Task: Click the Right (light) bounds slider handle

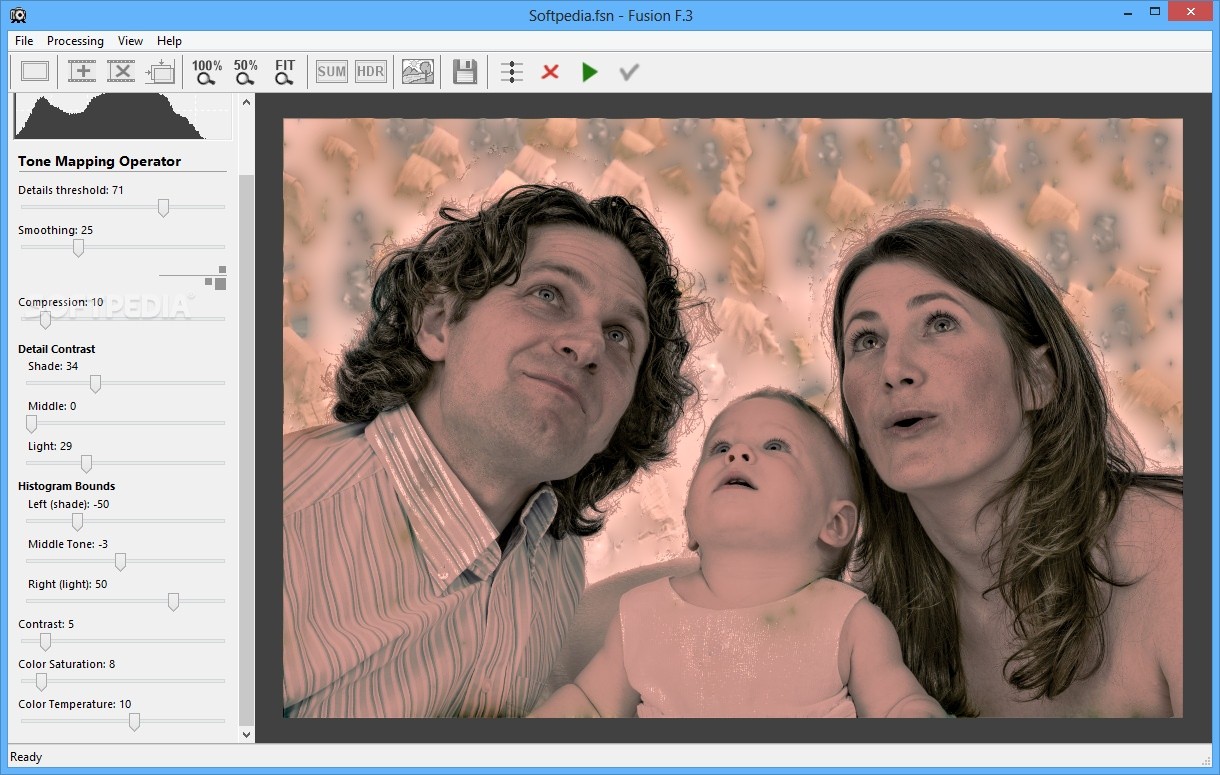Action: [173, 601]
